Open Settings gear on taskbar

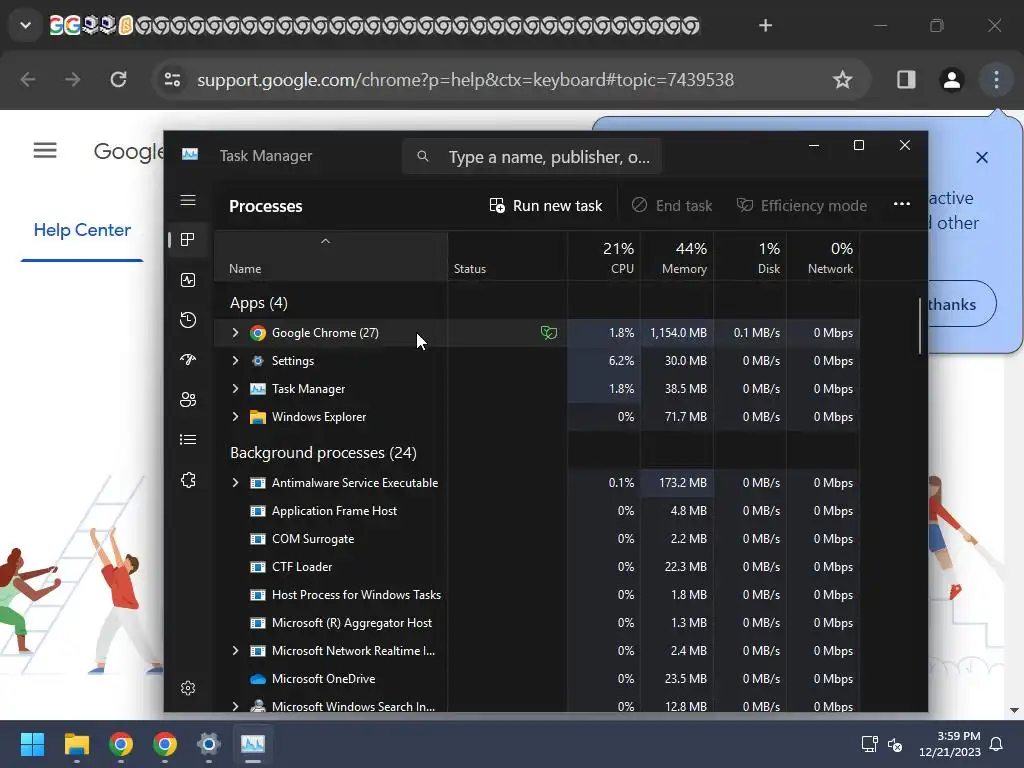tap(209, 744)
